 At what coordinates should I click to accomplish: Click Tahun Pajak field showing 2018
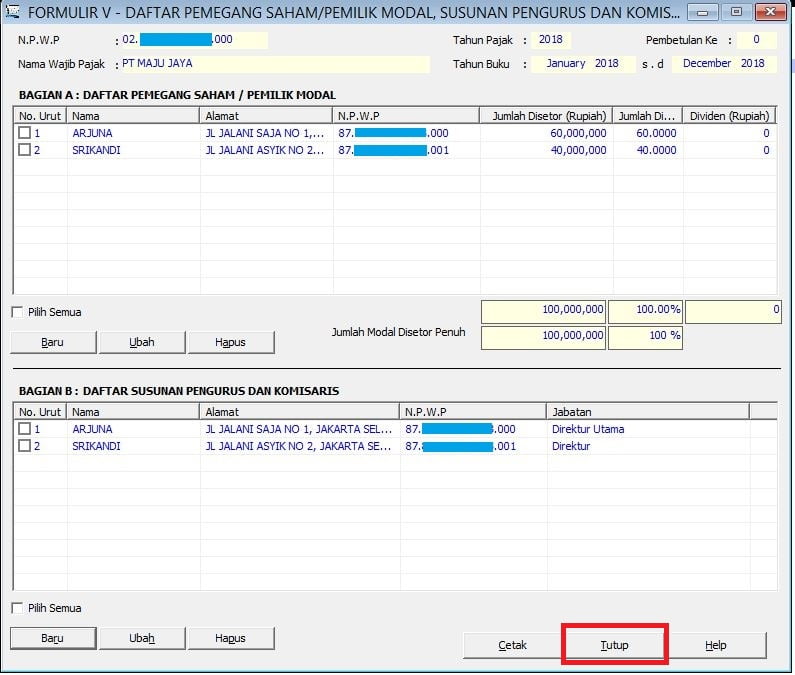[x=551, y=40]
